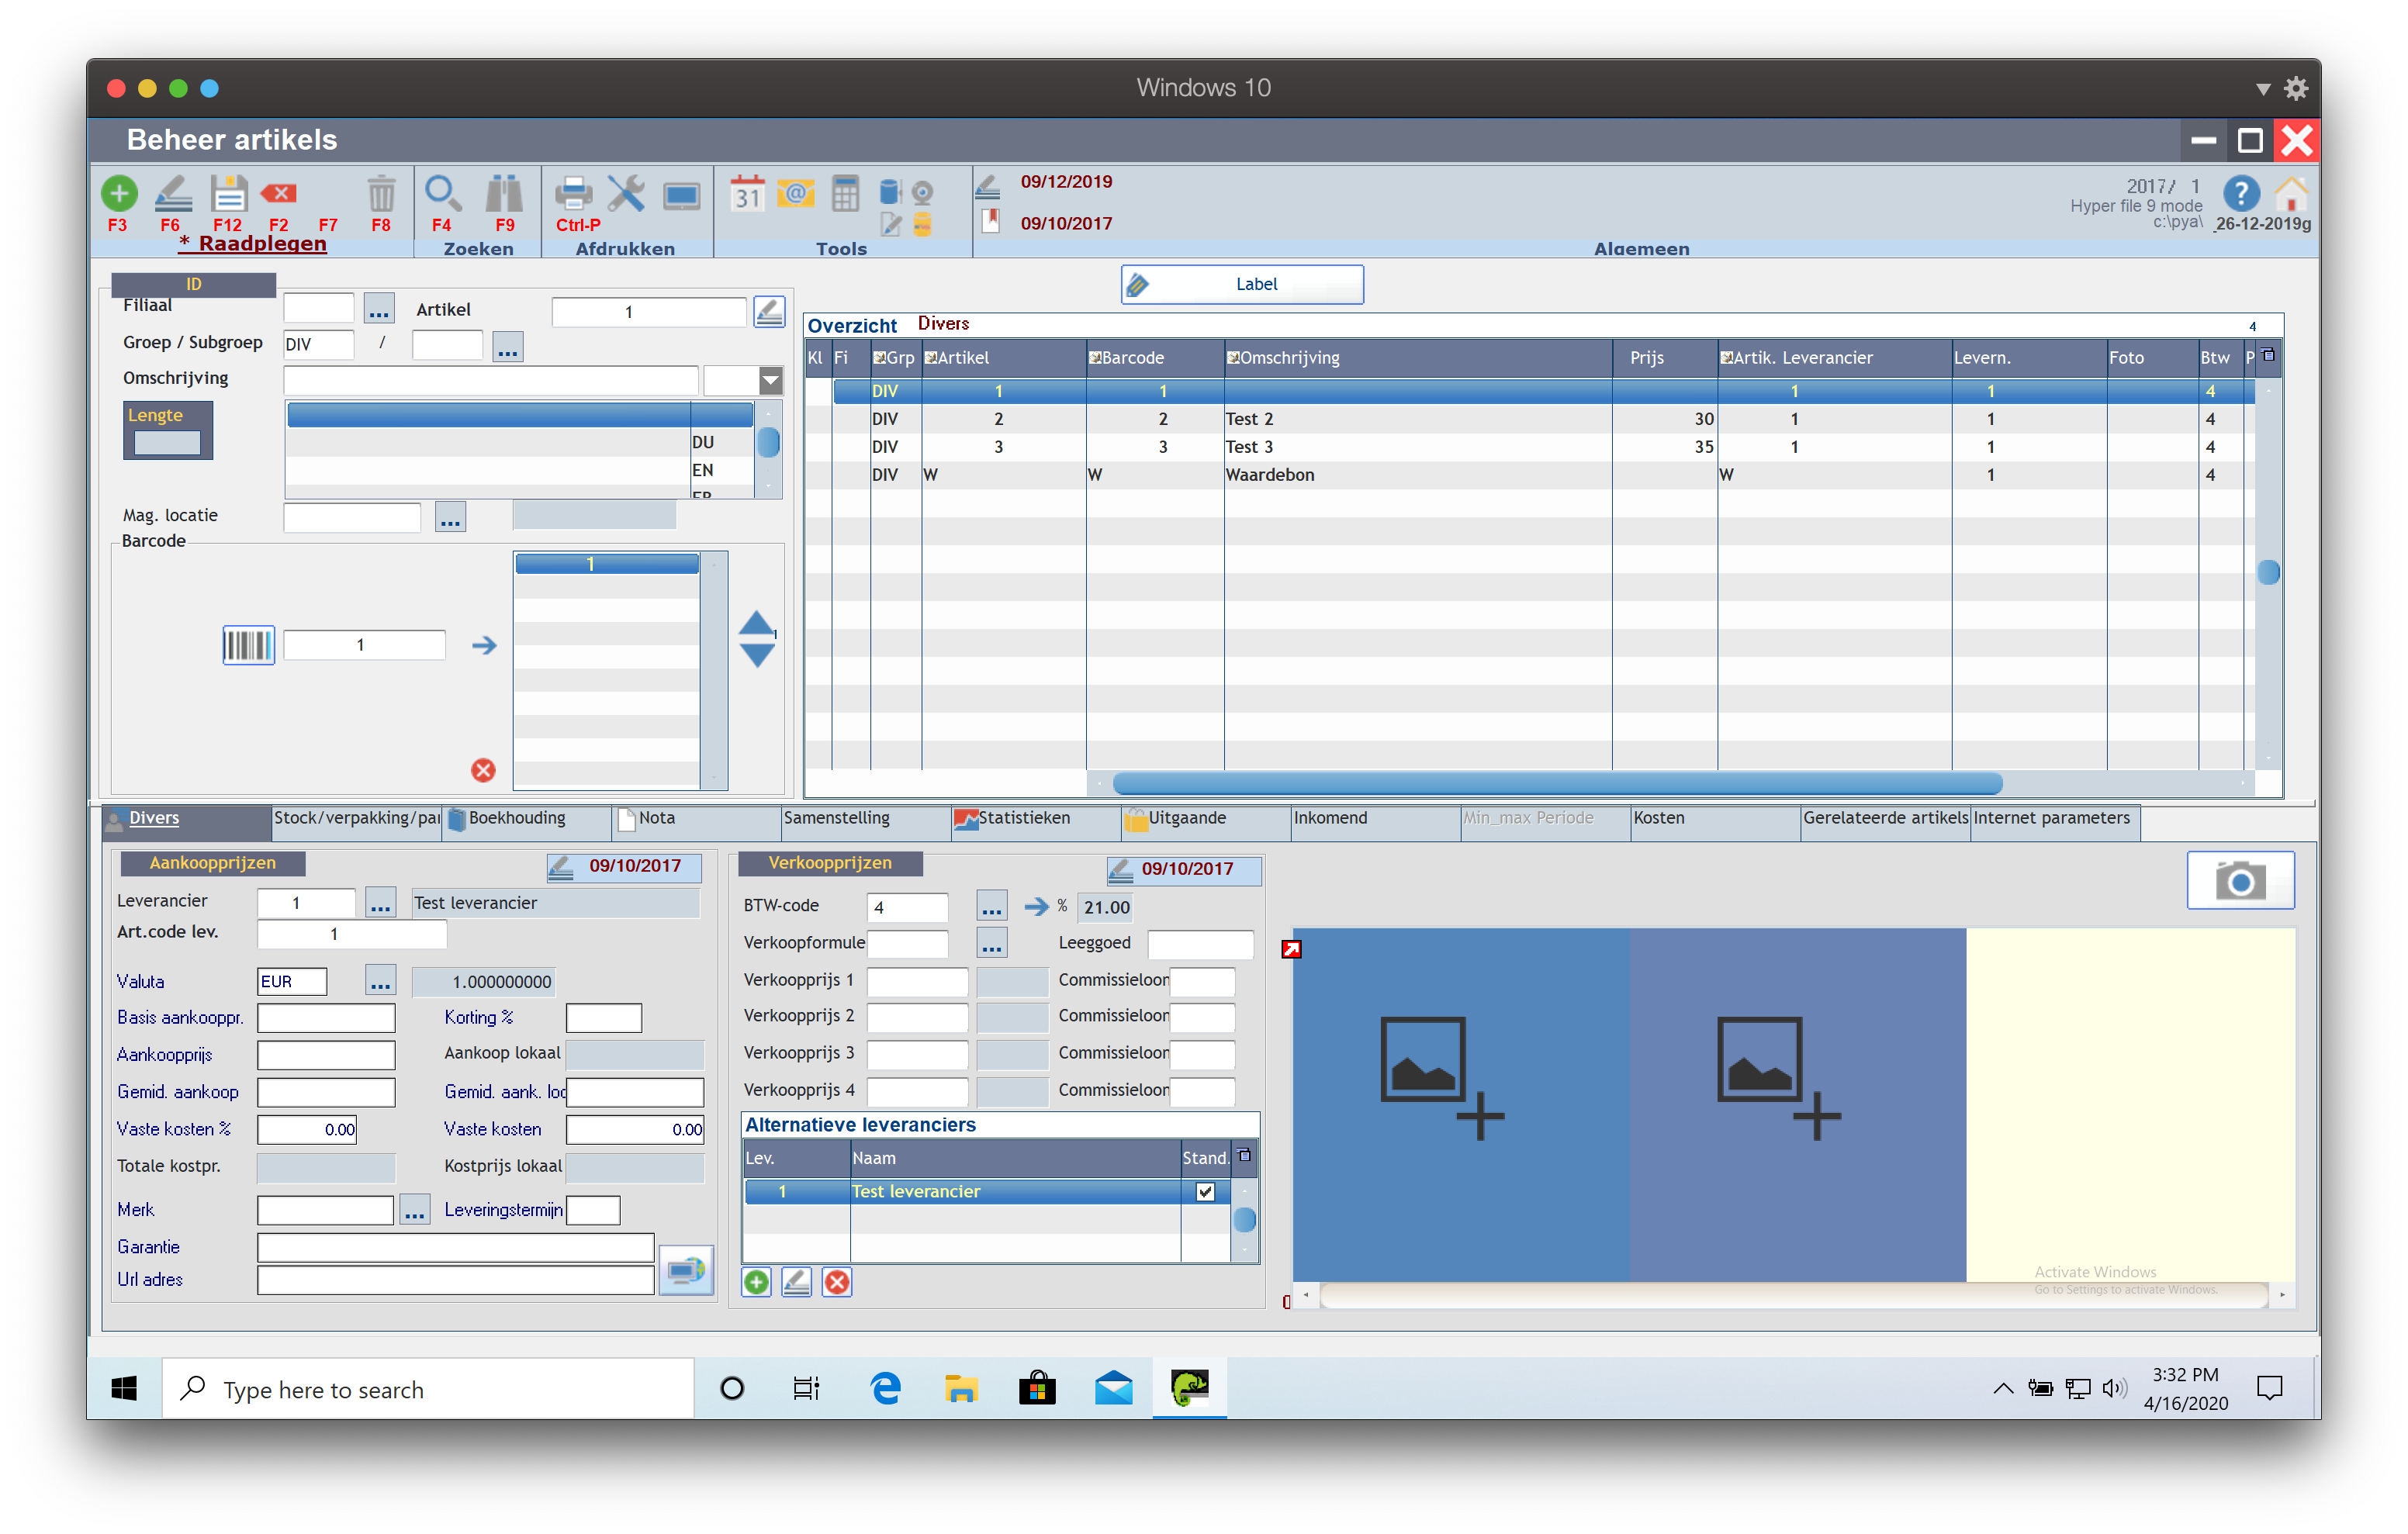The width and height of the screenshot is (2408, 1534).
Task: Click the Url adres input field
Action: pos(455,1280)
